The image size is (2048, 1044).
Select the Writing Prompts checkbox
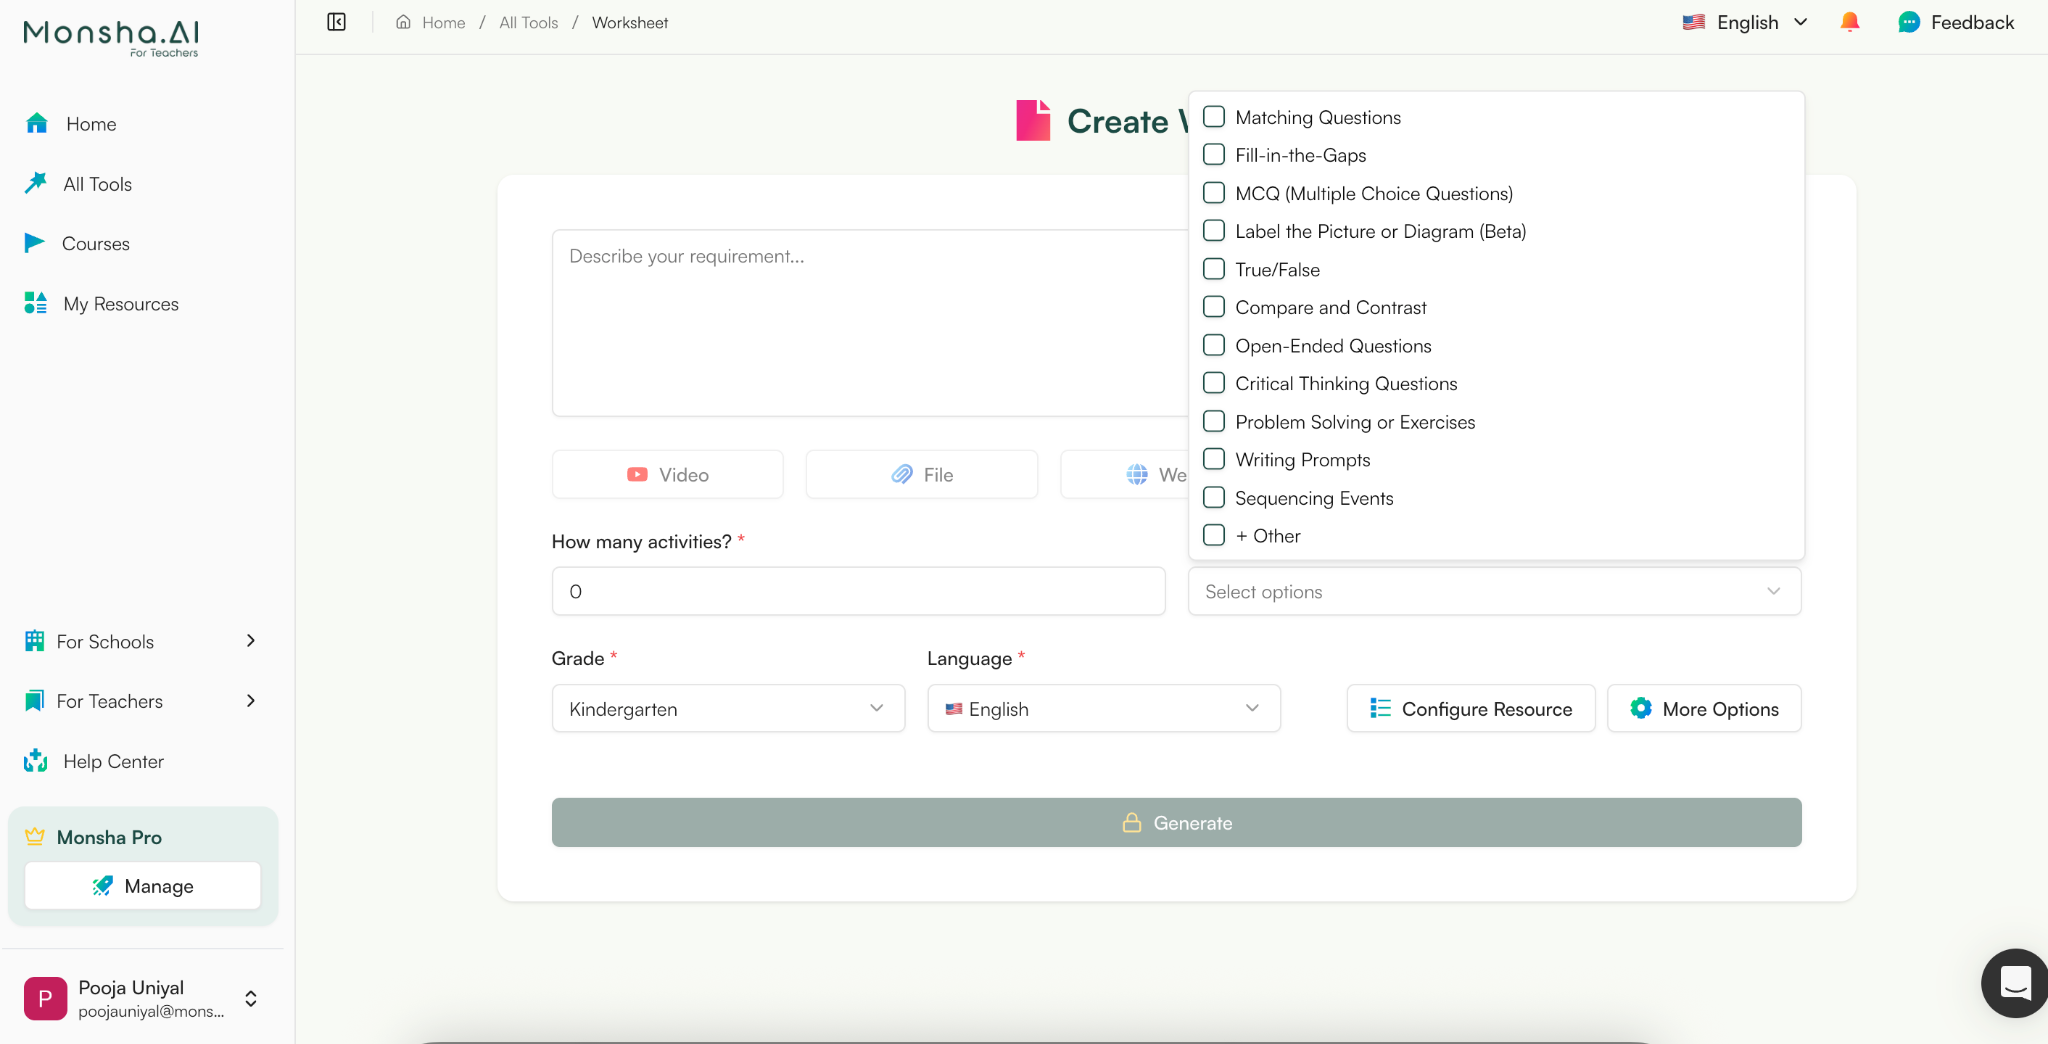(1213, 458)
